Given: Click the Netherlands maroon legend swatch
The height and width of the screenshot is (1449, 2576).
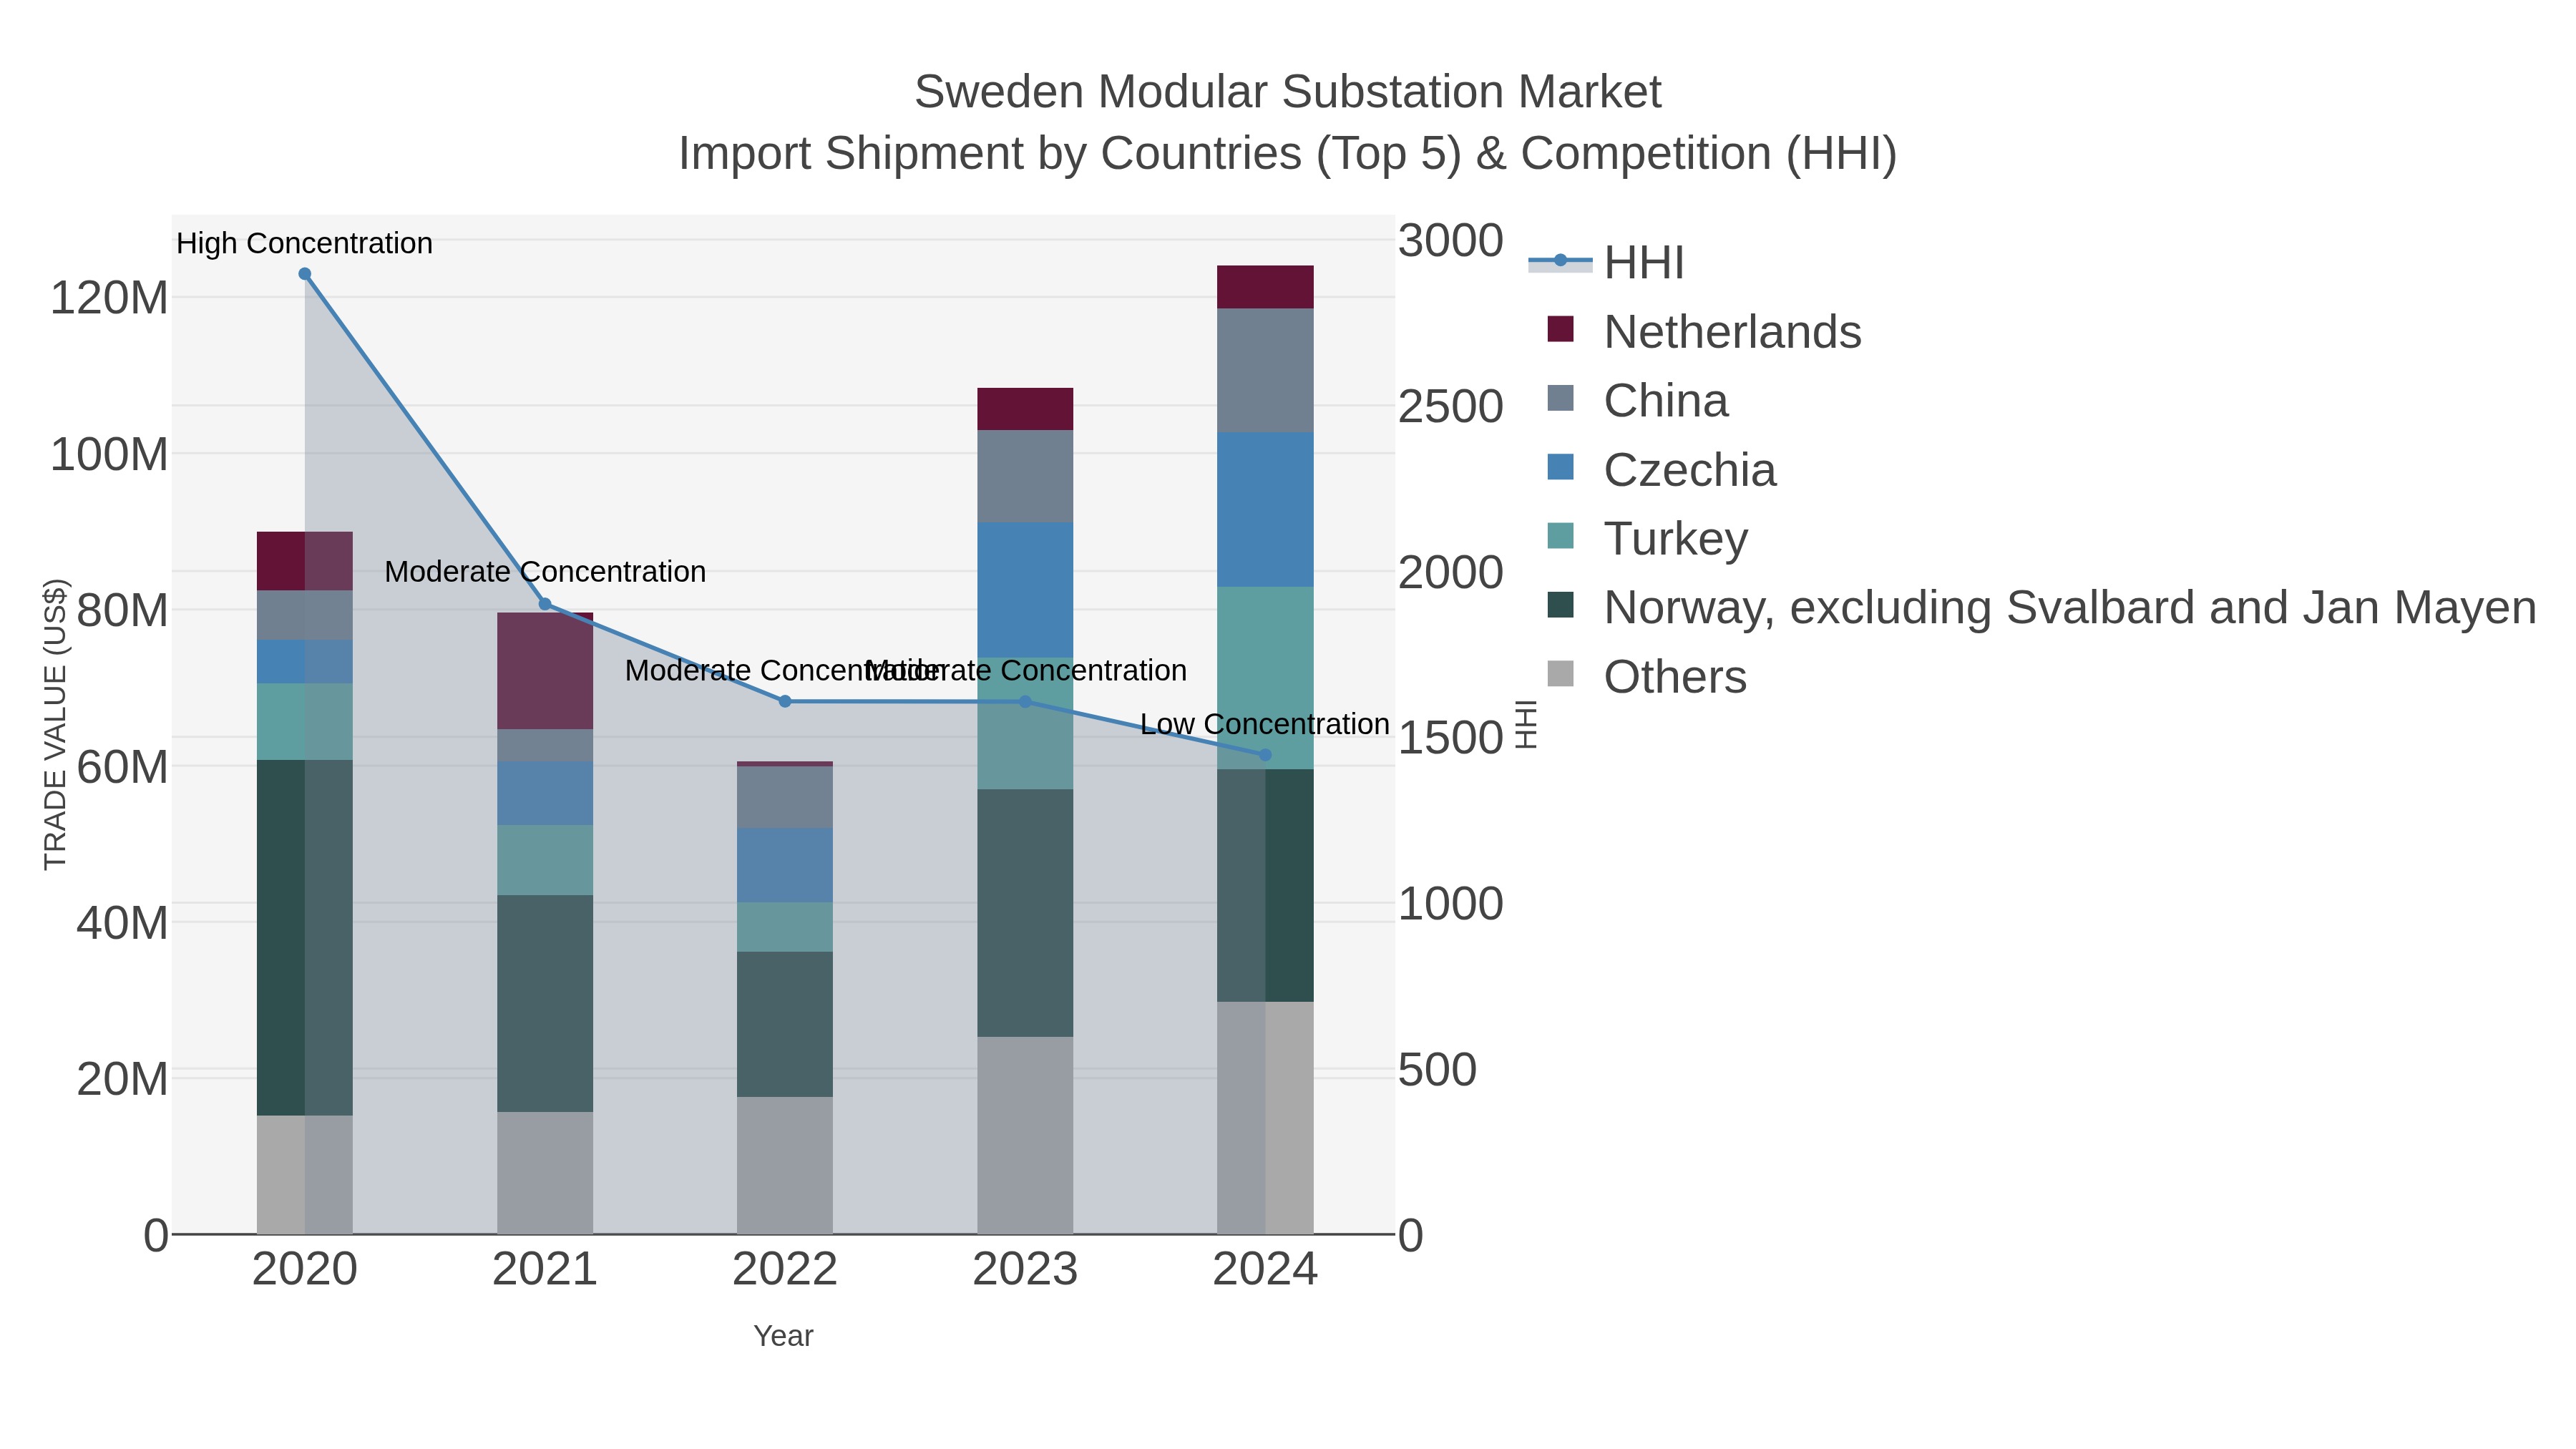Looking at the screenshot, I should pos(1560,329).
